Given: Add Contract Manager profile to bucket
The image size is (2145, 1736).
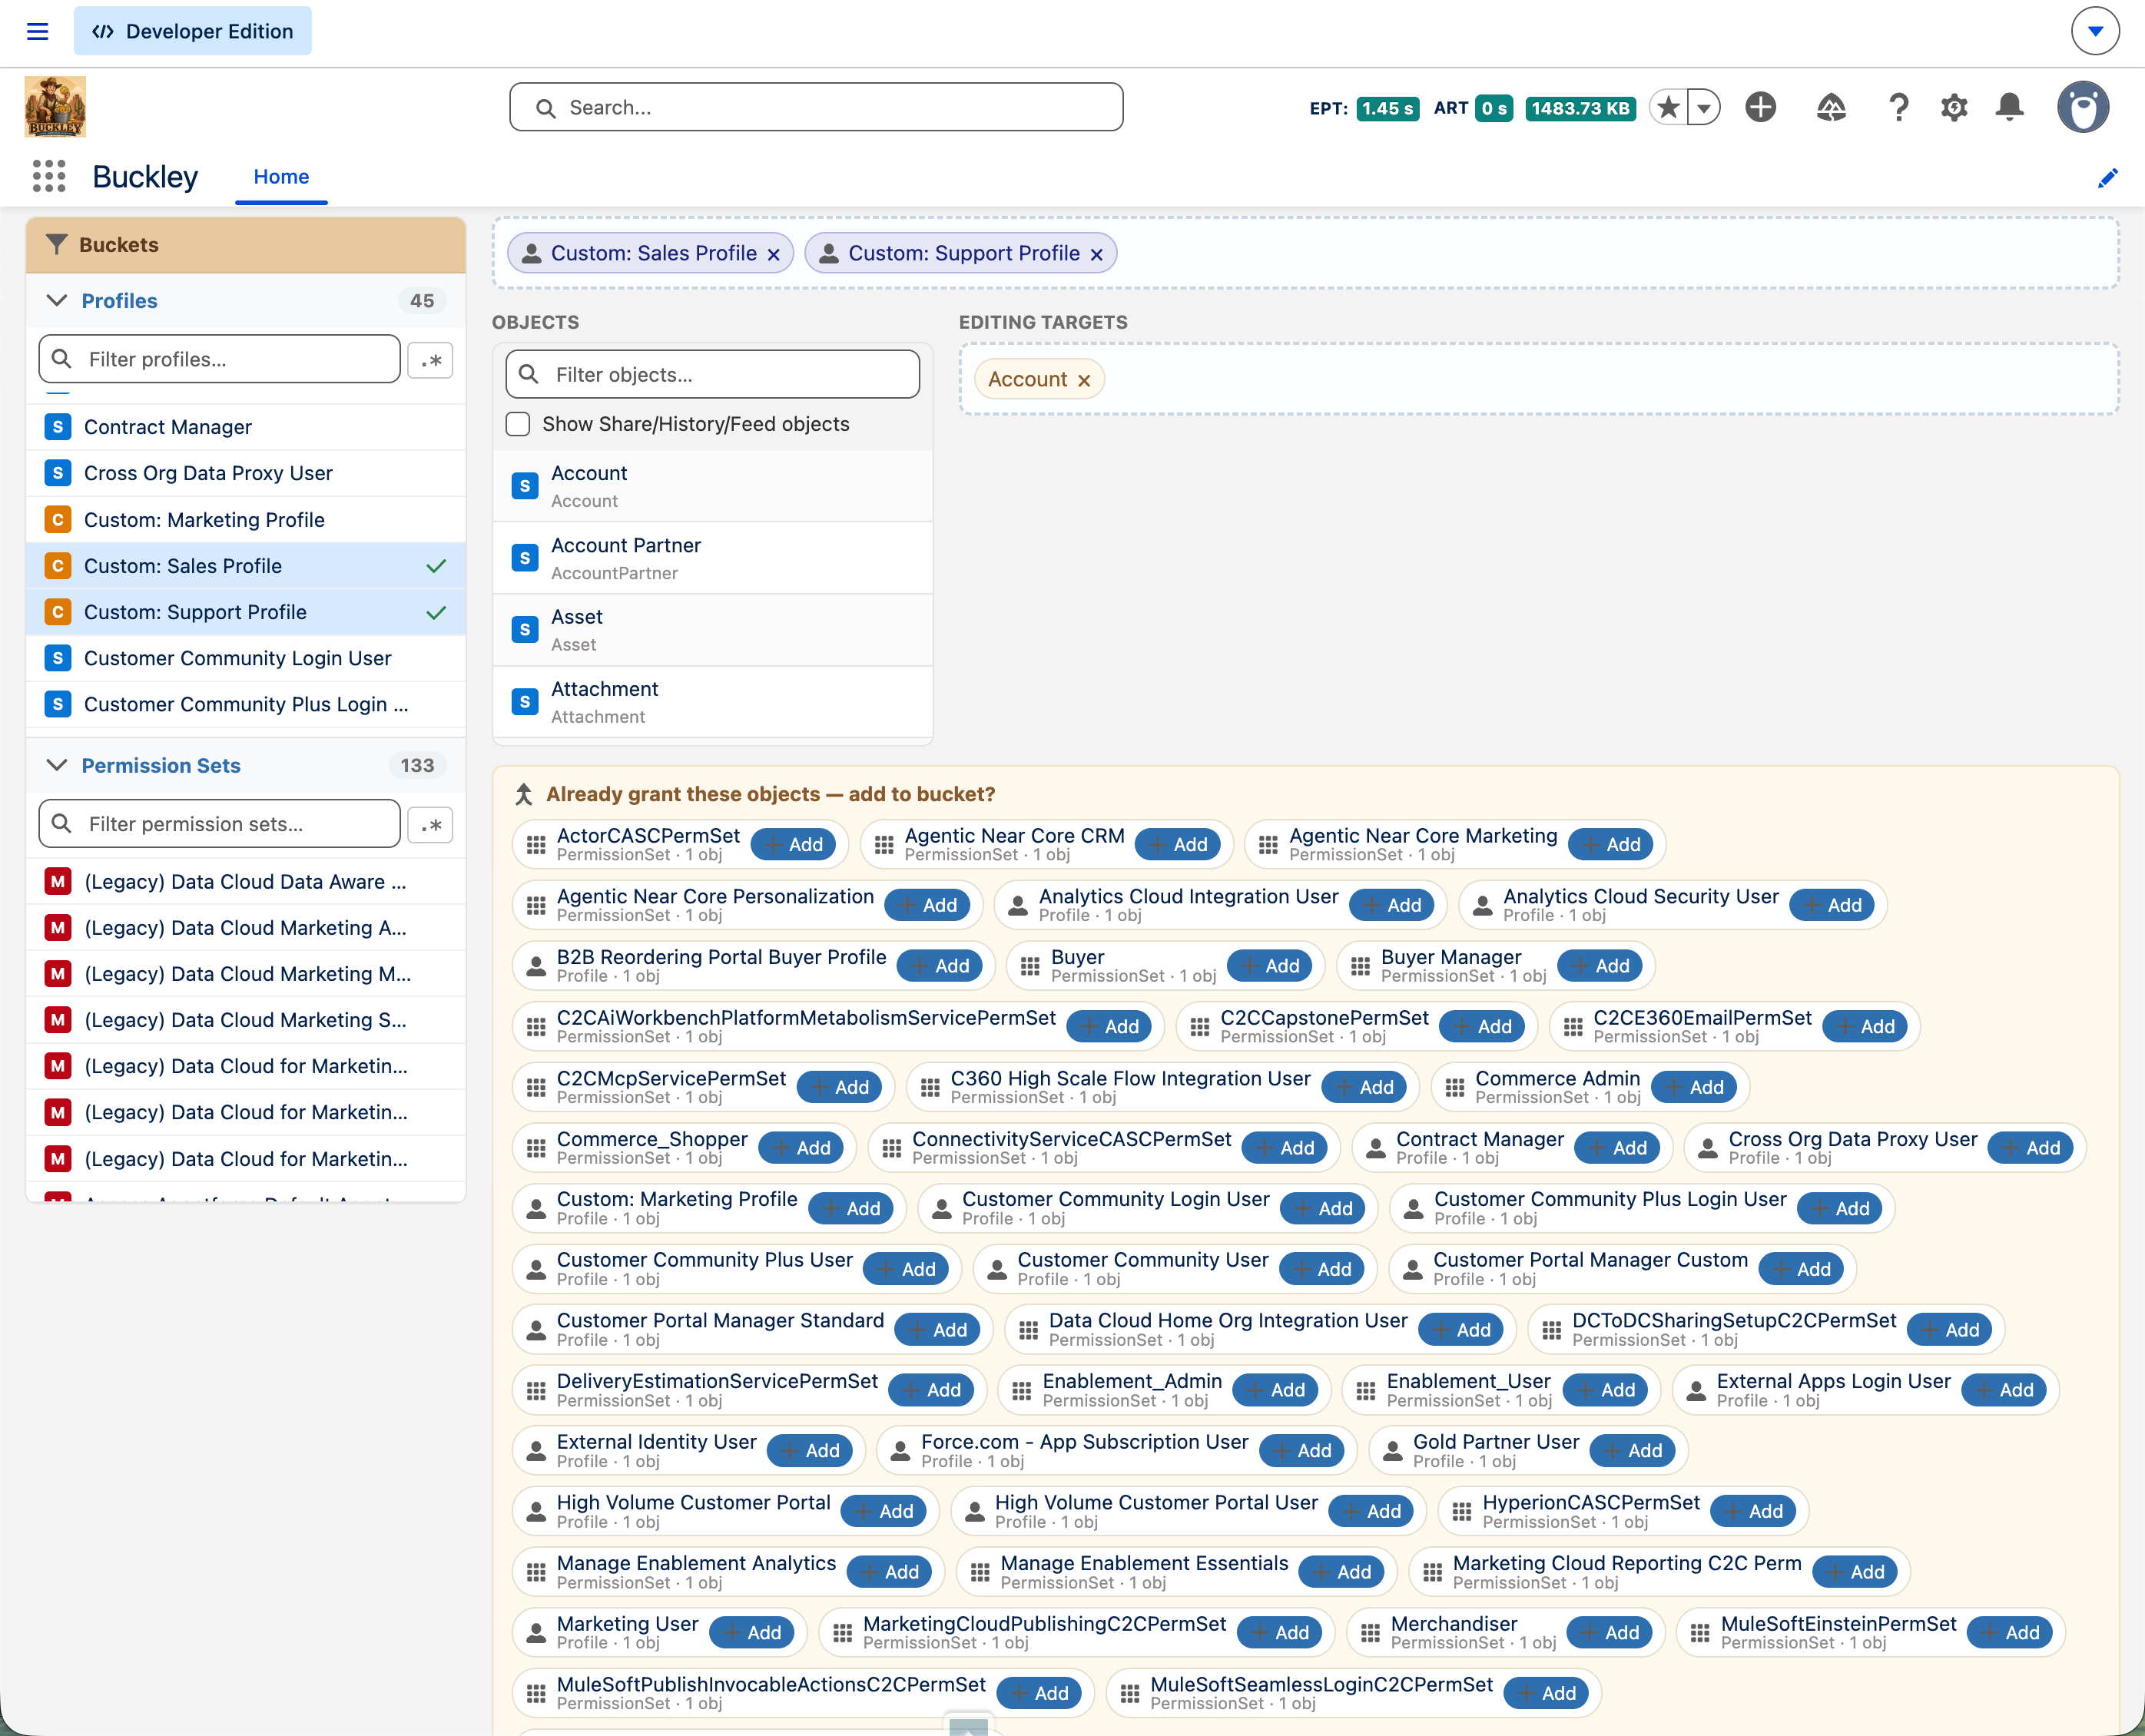Looking at the screenshot, I should (x=1616, y=1148).
